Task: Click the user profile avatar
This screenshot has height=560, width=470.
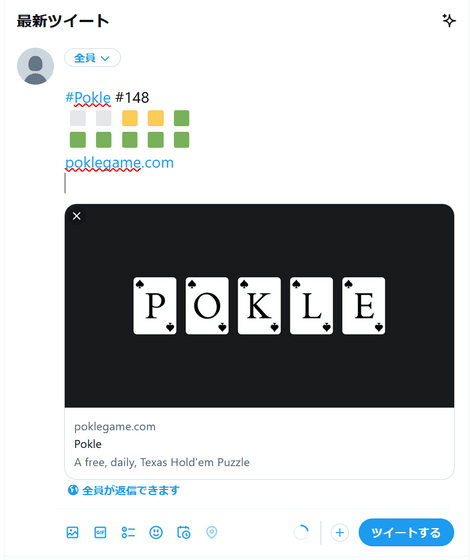Action: 35,66
